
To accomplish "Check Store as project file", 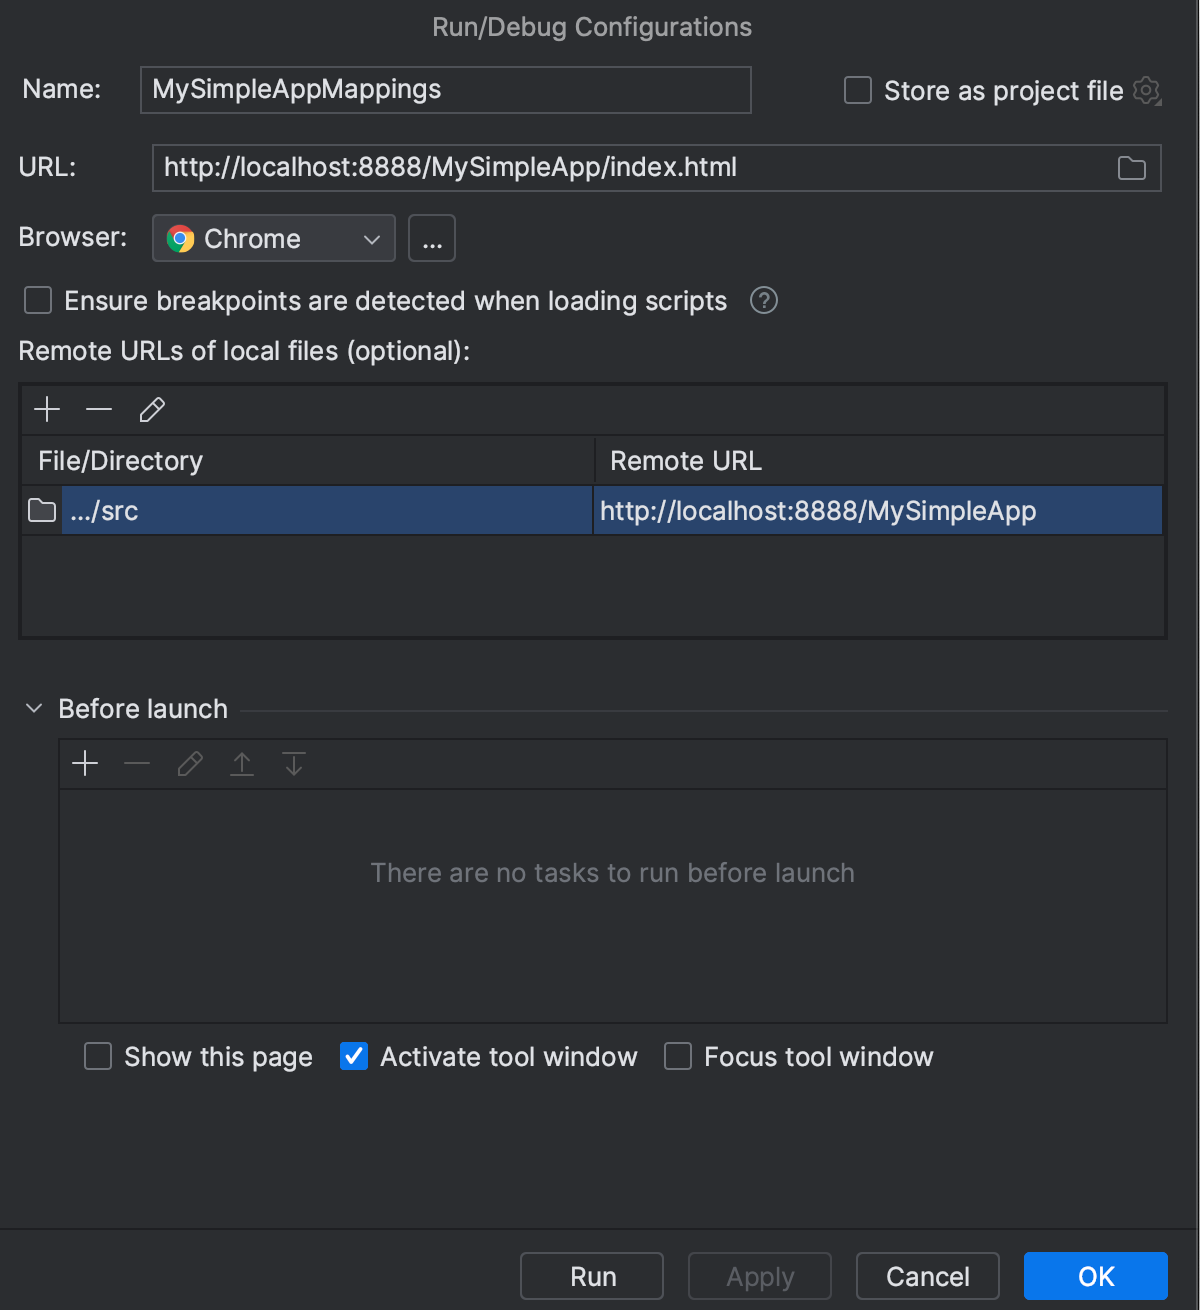I will coord(857,90).
